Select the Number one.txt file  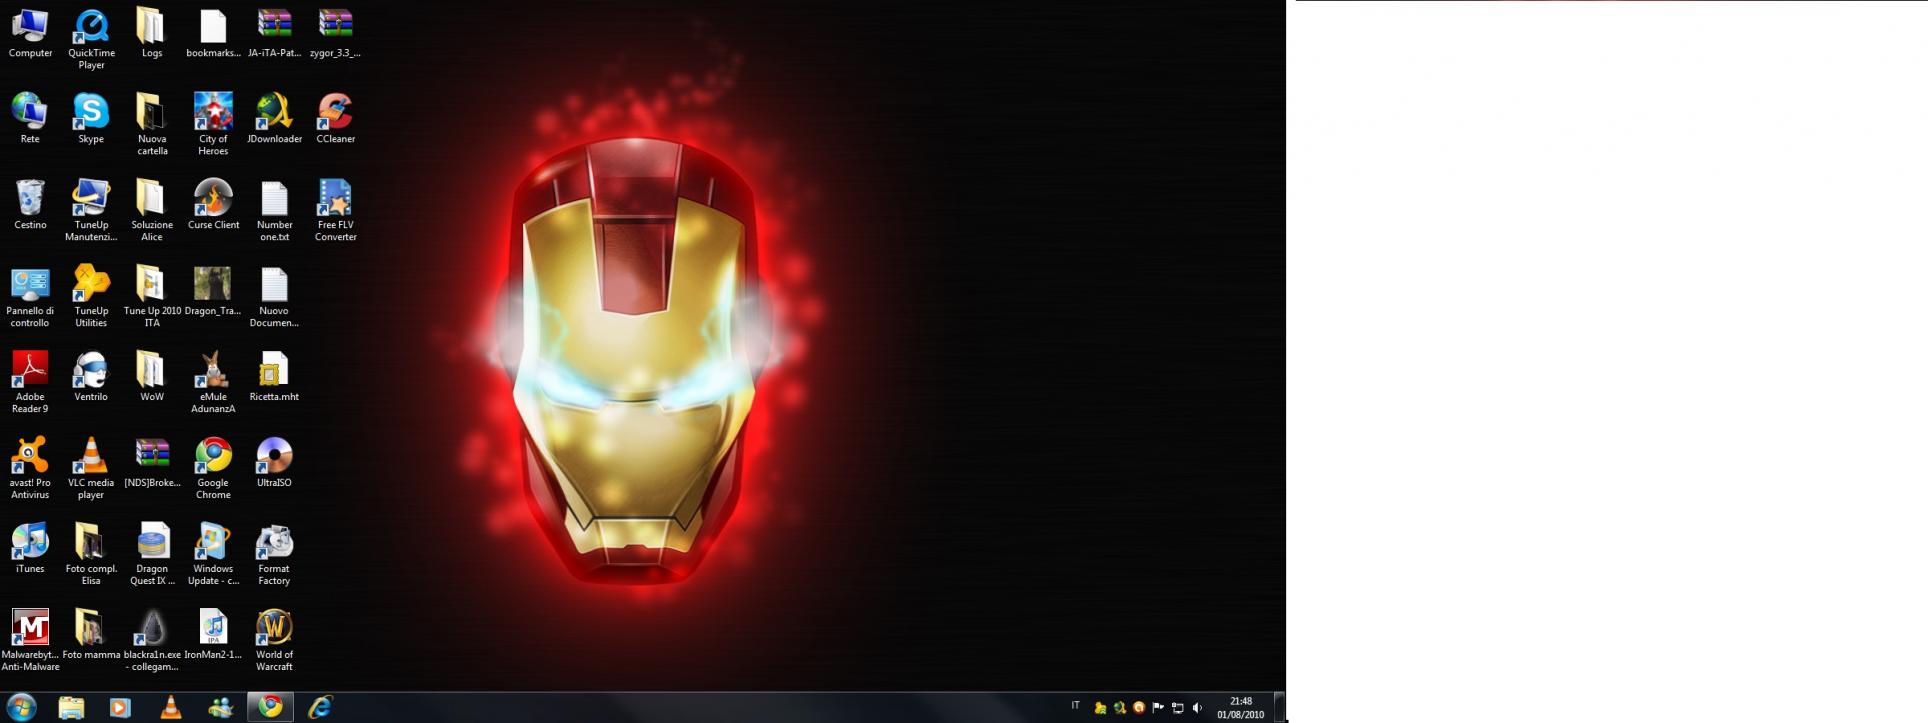[x=274, y=212]
